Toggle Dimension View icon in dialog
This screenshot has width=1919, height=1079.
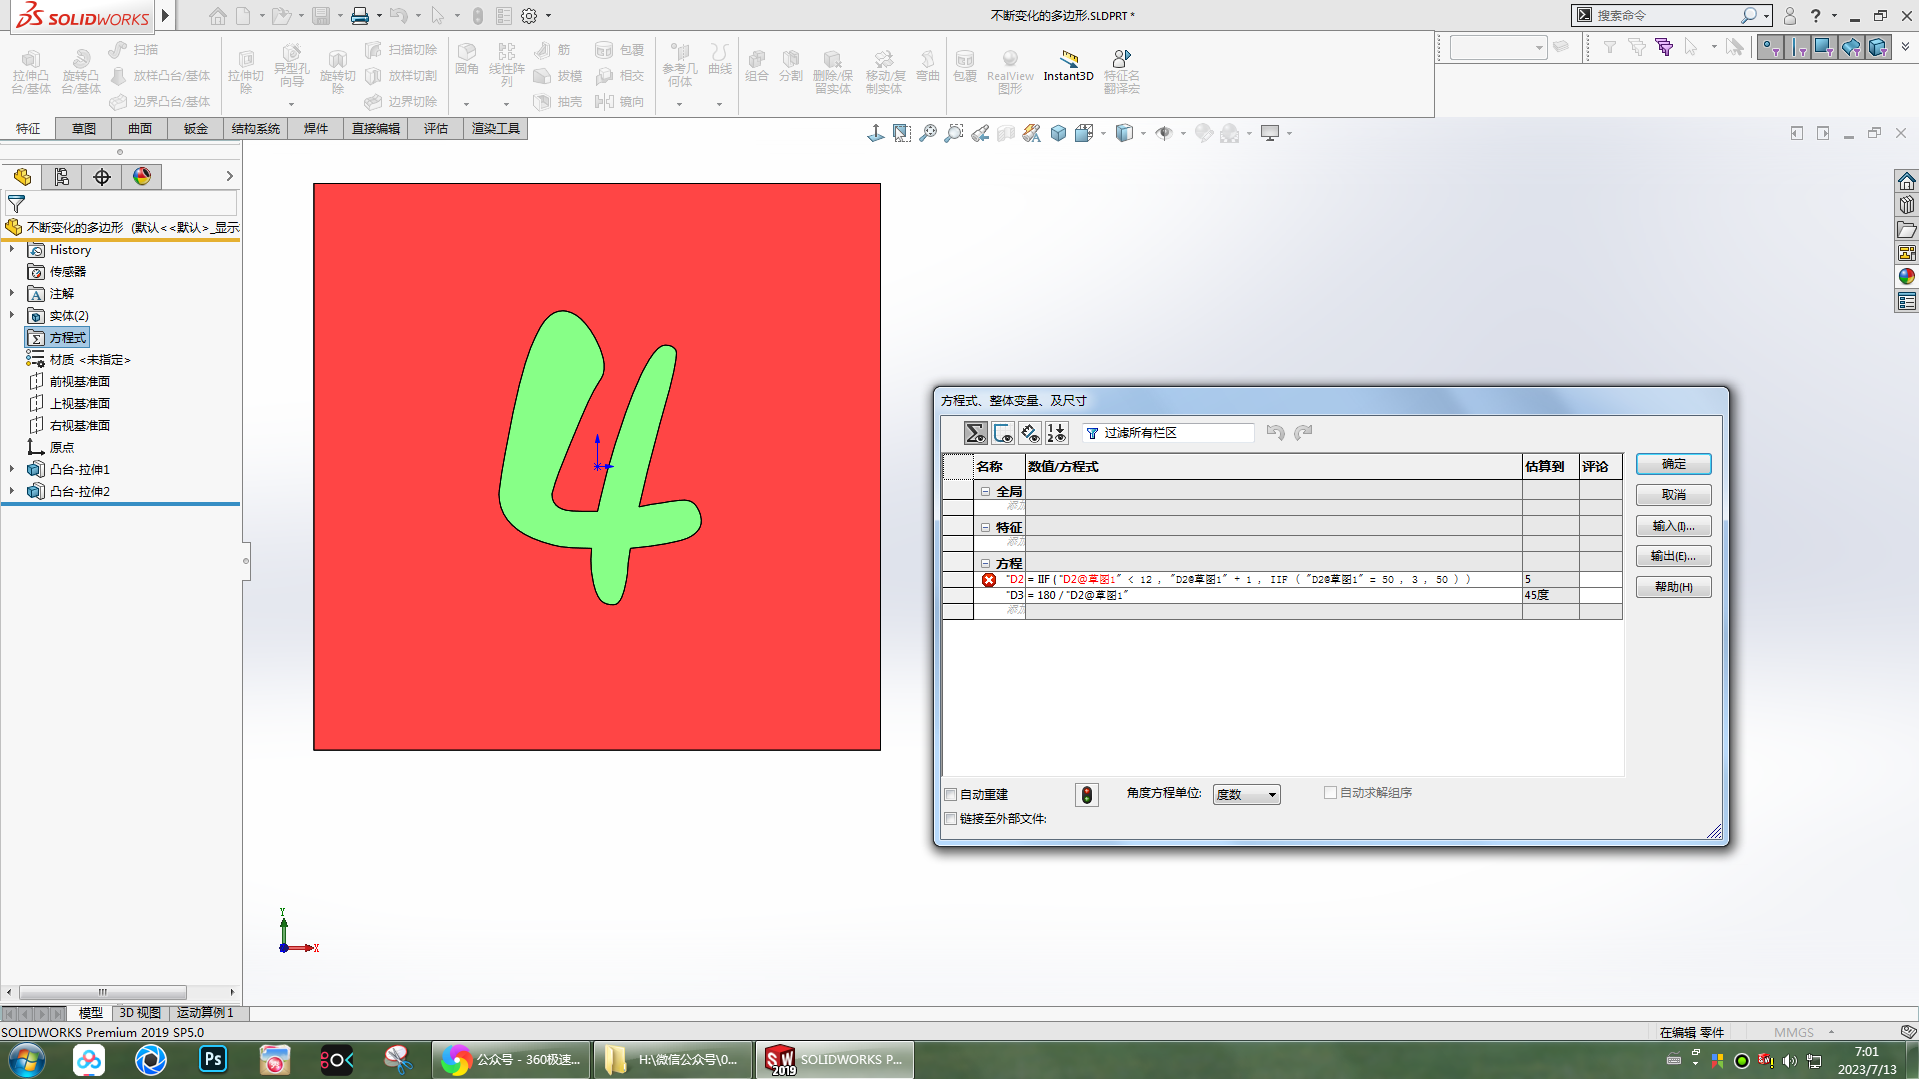tap(1029, 433)
